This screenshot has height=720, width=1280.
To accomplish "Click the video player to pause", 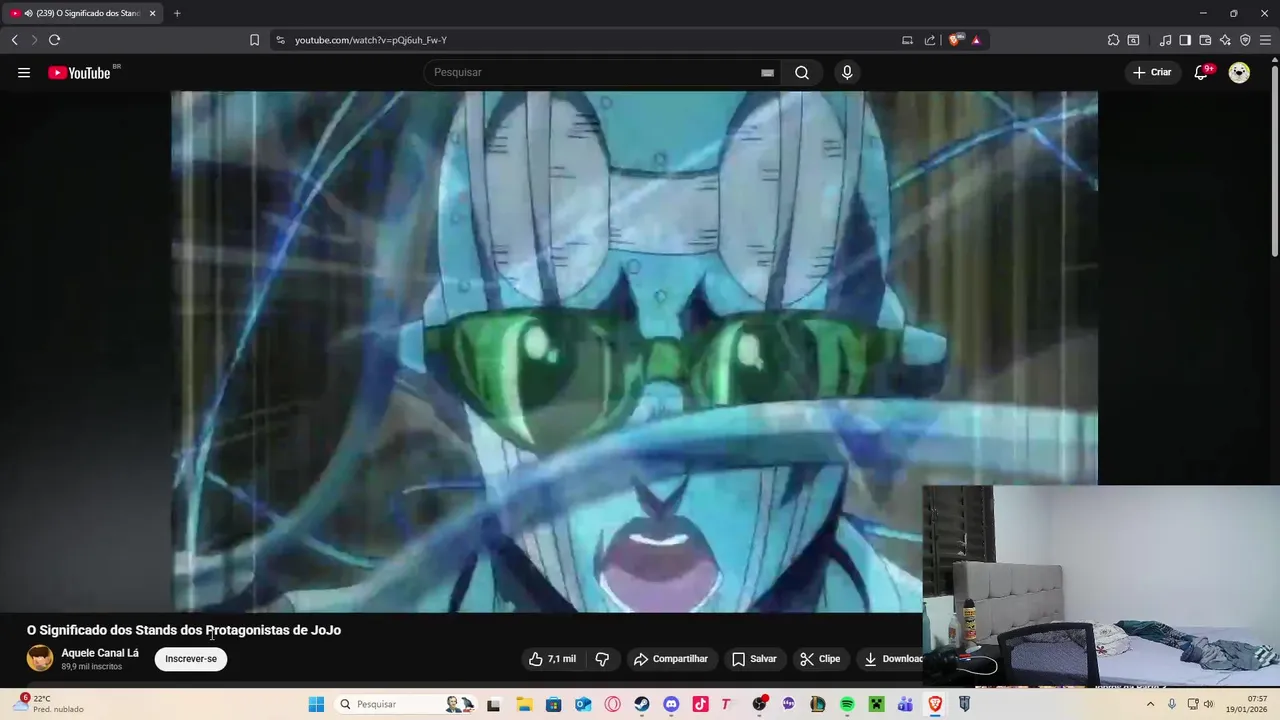I will (x=634, y=351).
